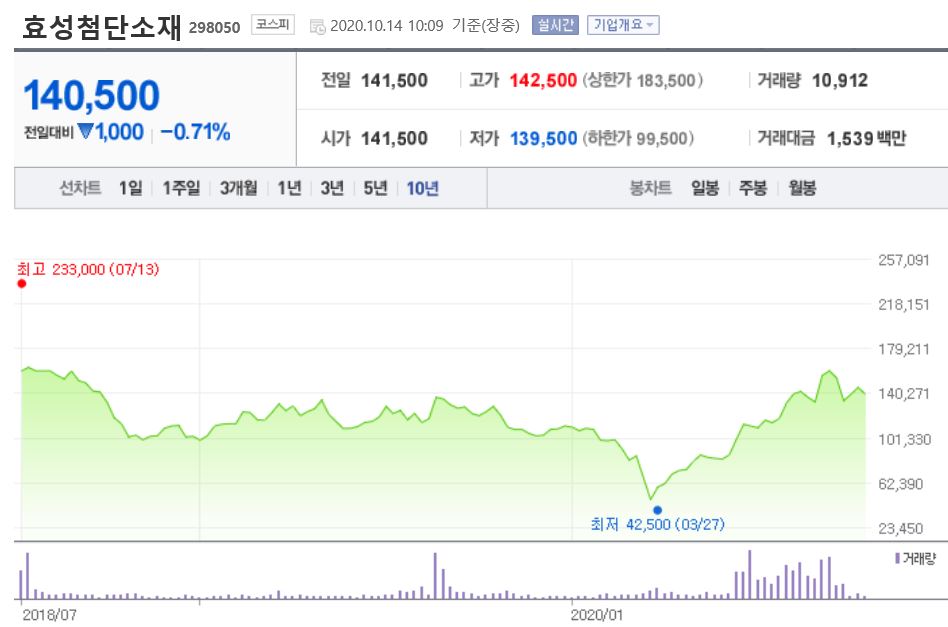Select the 1주일 line chart period
948x627 pixels.
pos(181,188)
